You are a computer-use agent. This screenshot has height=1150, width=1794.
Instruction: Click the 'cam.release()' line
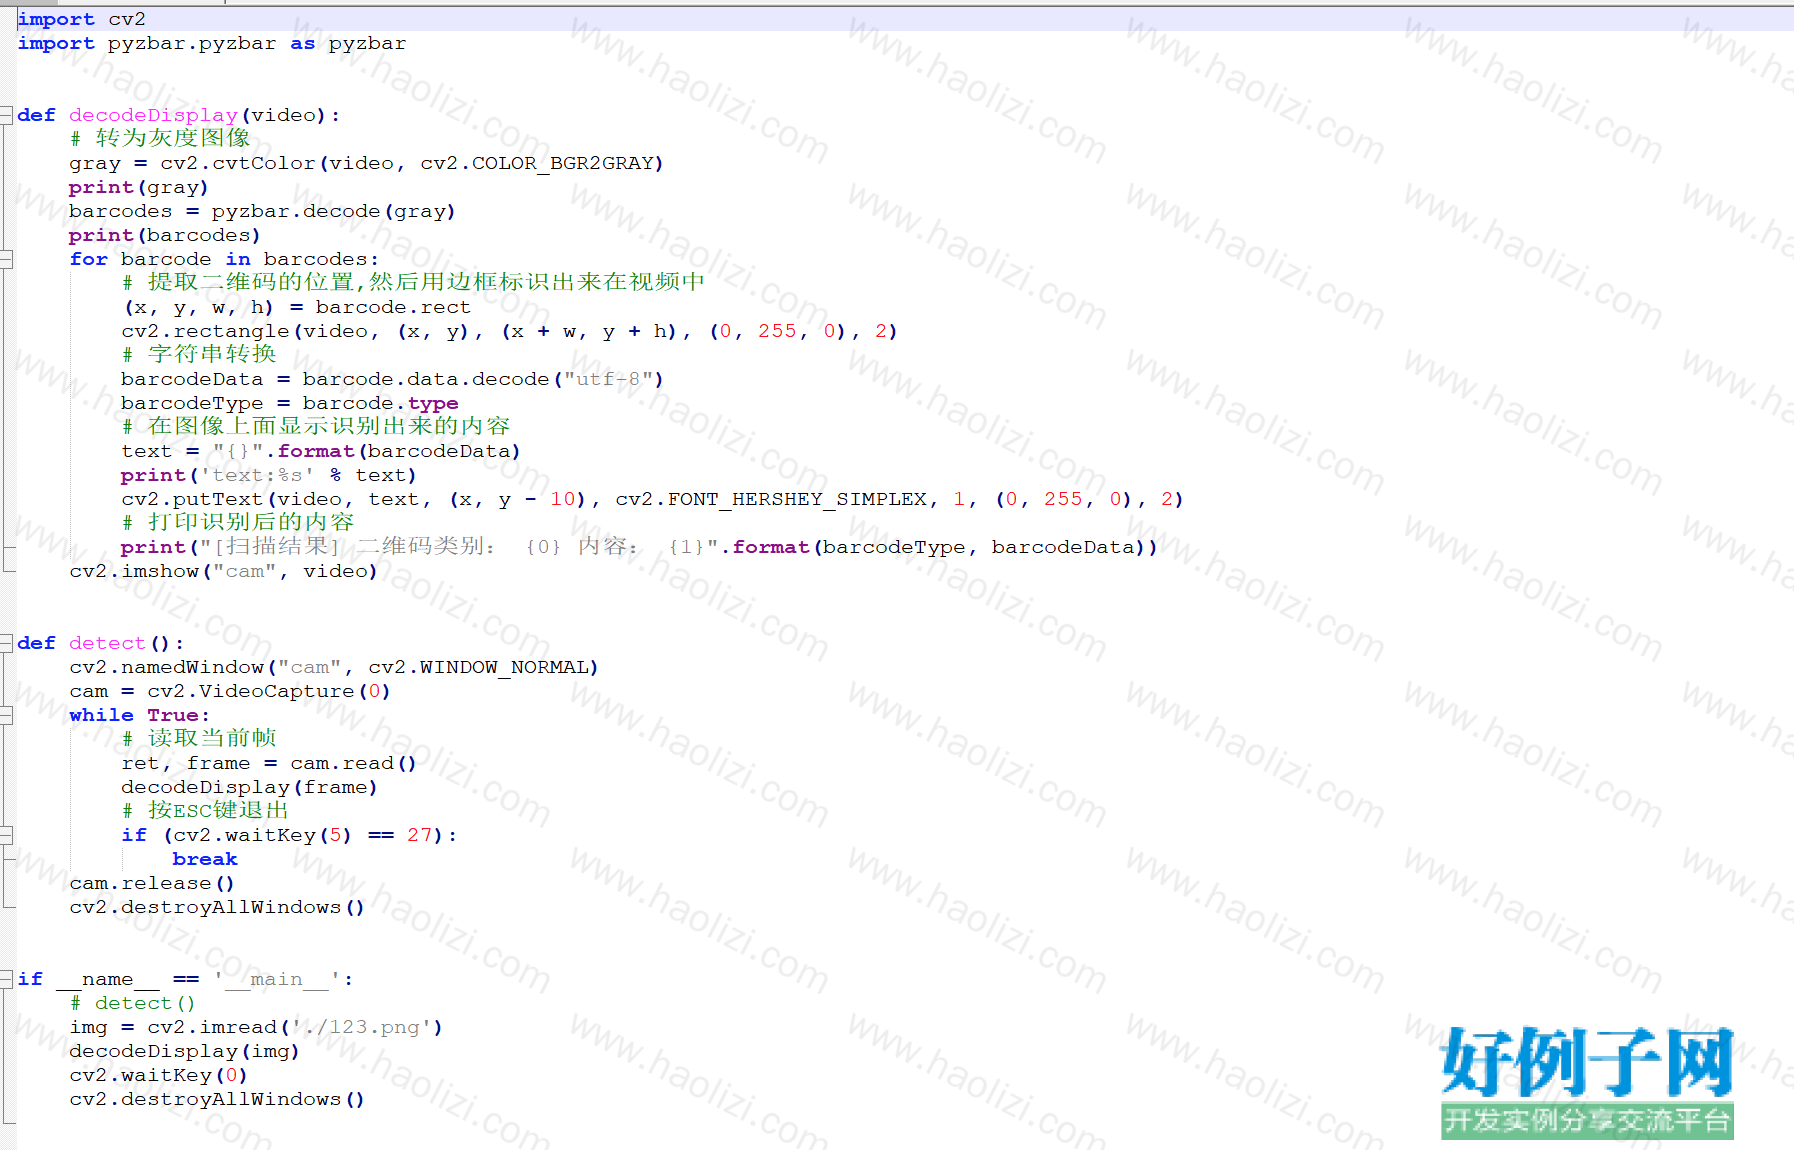(152, 883)
